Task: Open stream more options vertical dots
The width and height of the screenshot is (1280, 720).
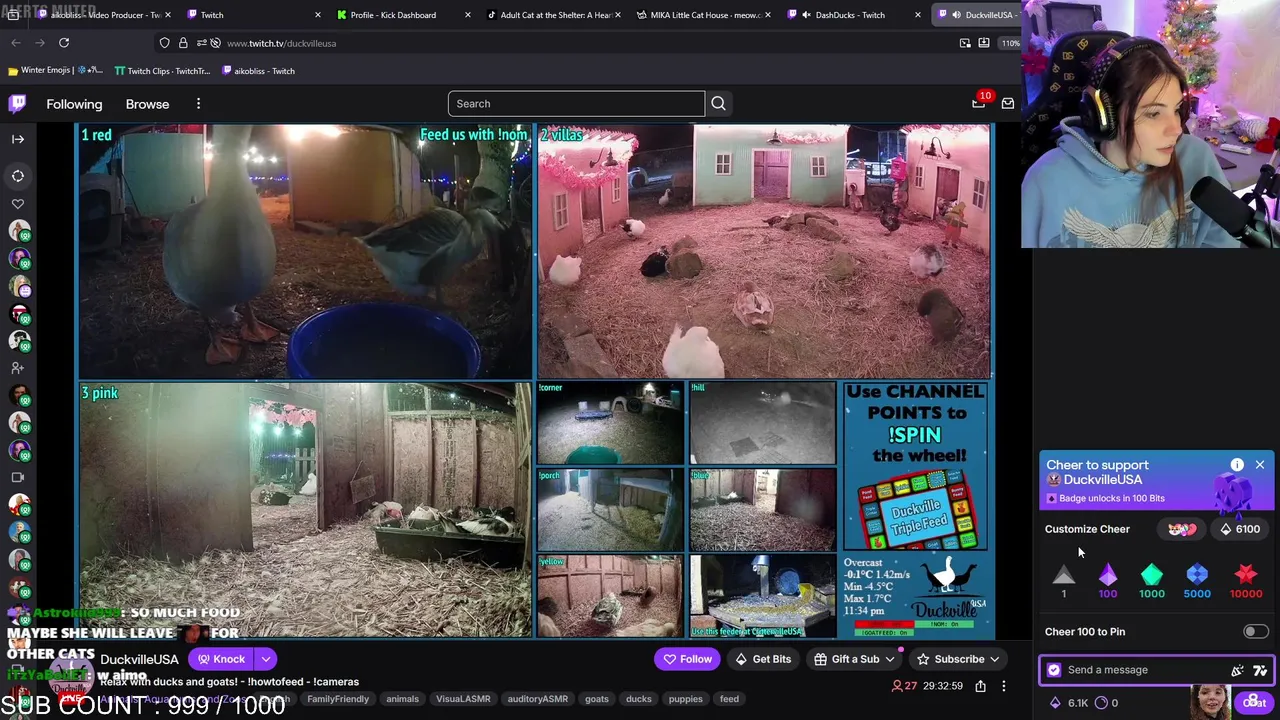Action: [x=1004, y=686]
